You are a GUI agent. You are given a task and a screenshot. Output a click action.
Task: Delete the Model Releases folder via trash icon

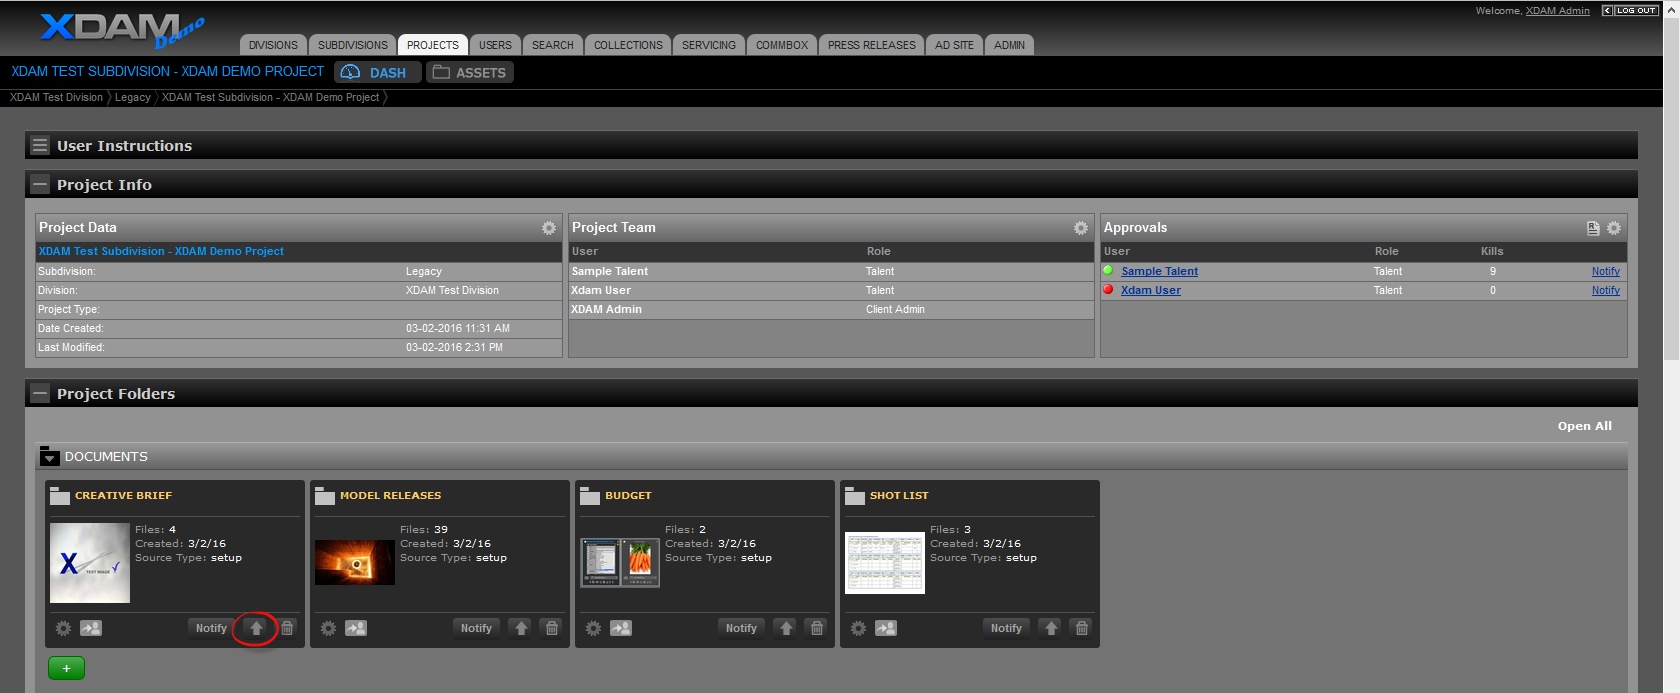click(552, 628)
